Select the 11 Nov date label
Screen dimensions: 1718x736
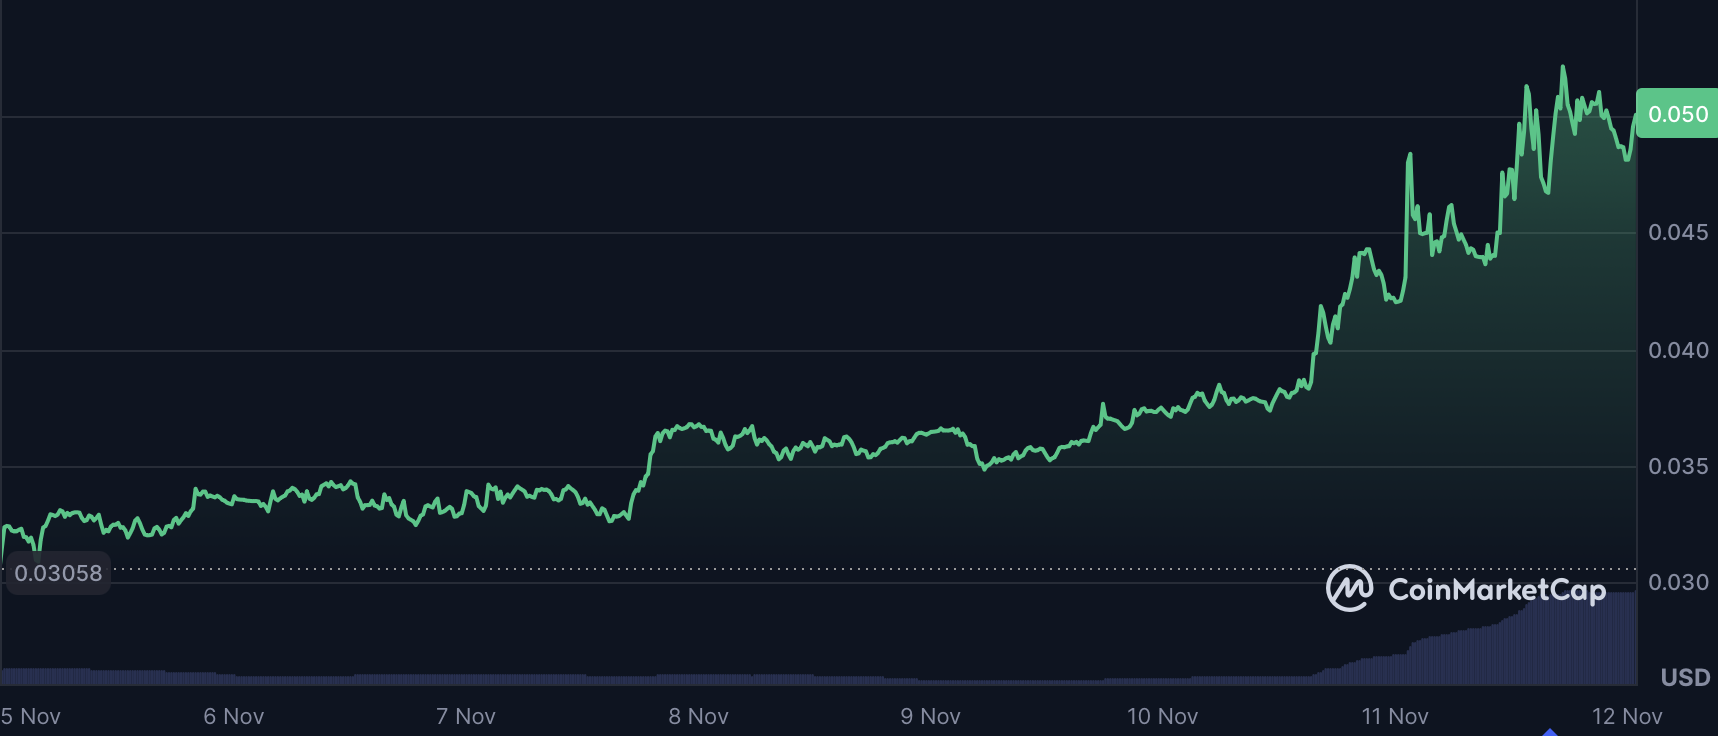[x=1394, y=716]
